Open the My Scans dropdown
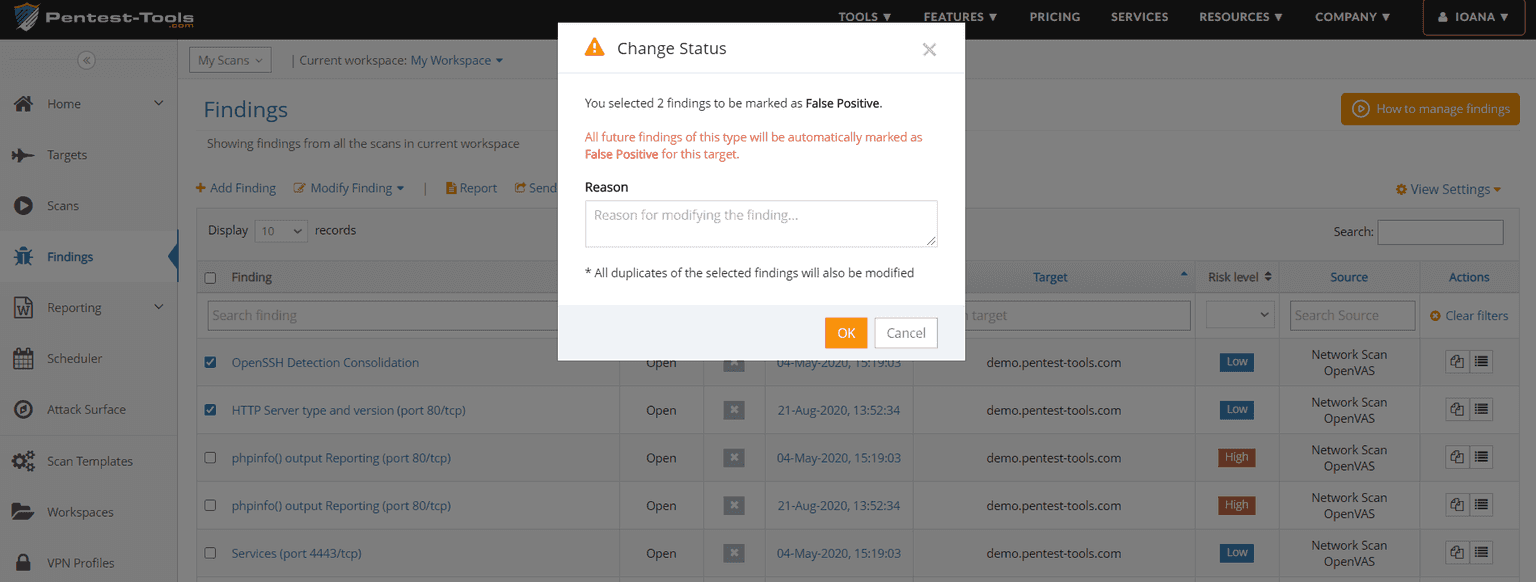The image size is (1536, 582). coord(230,61)
